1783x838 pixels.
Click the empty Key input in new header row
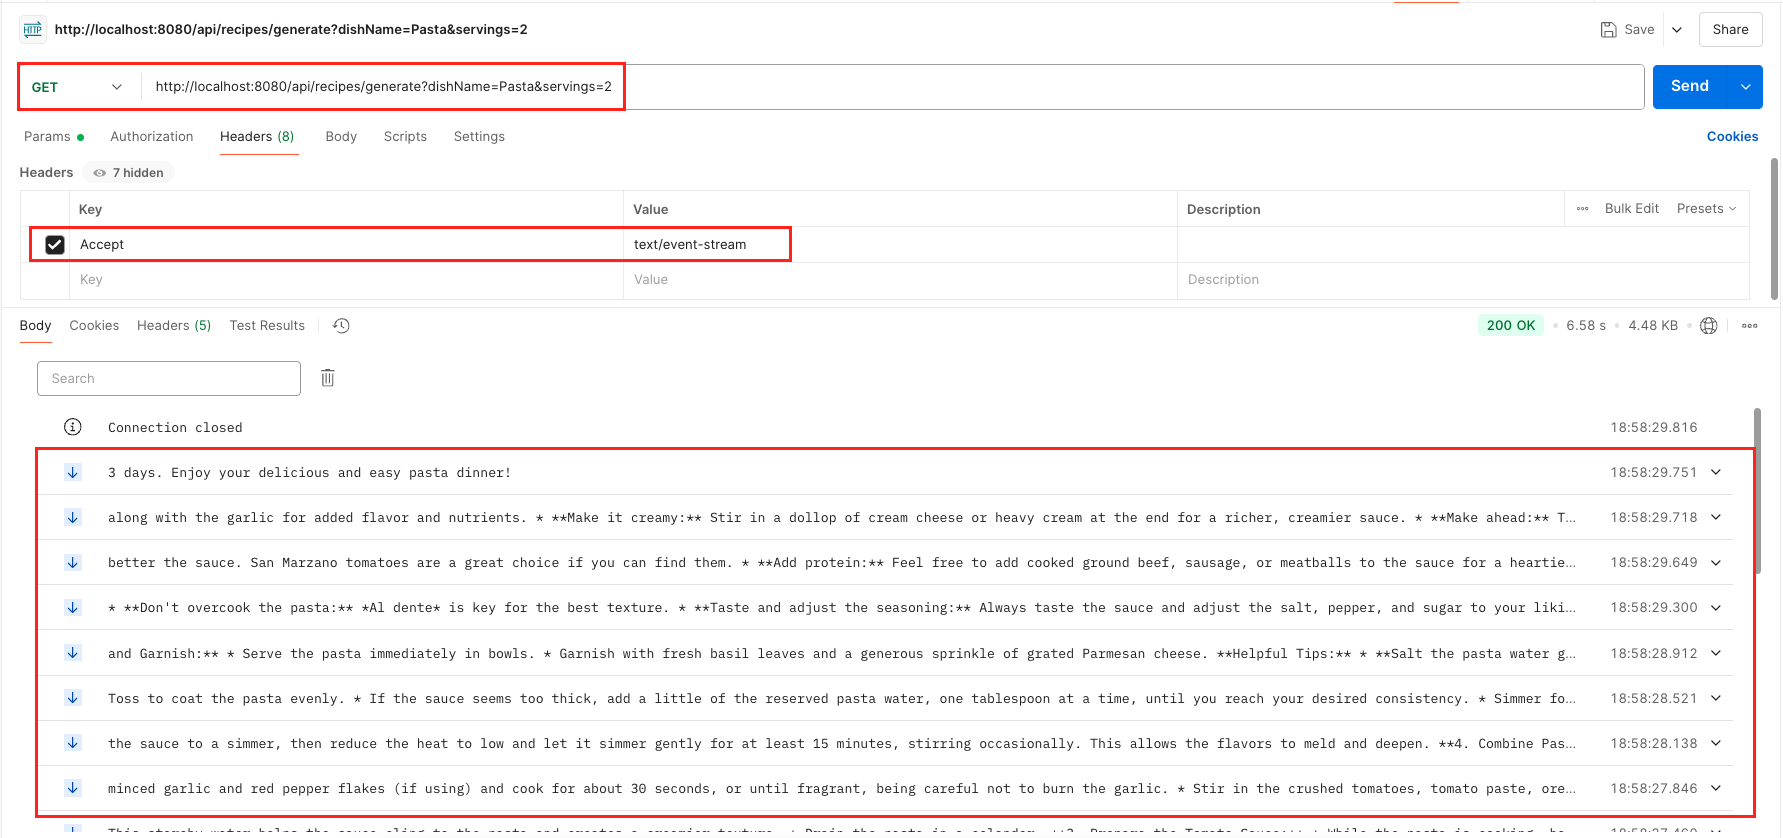pyautogui.click(x=346, y=280)
